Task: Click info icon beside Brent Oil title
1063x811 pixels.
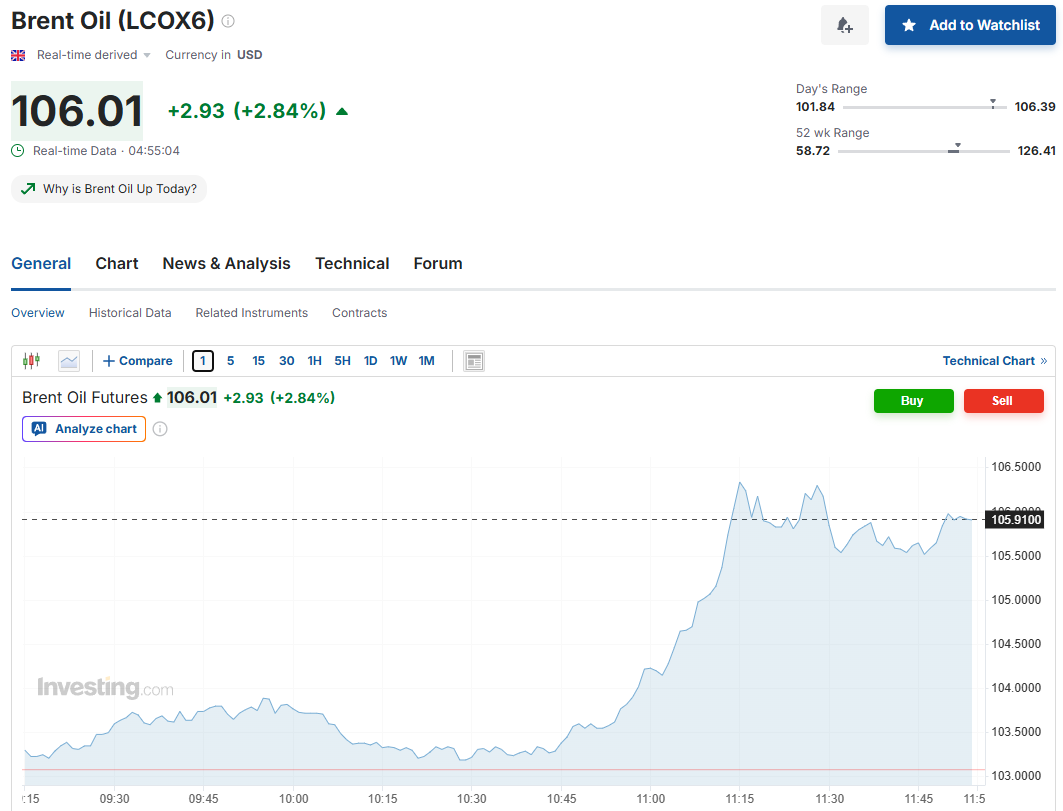Action: coord(228,21)
